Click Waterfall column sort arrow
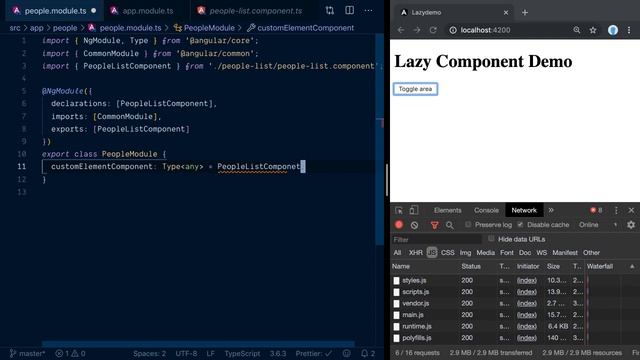Image resolution: width=640 pixels, height=360 pixels. click(x=632, y=267)
